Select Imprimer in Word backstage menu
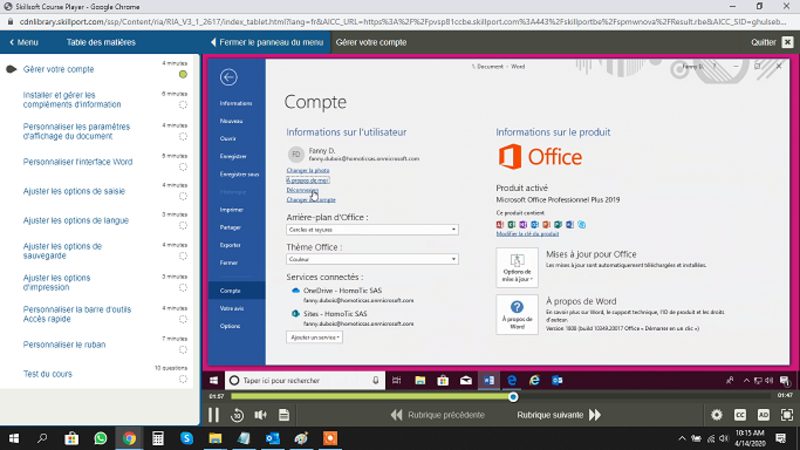800x450 pixels. click(x=231, y=210)
